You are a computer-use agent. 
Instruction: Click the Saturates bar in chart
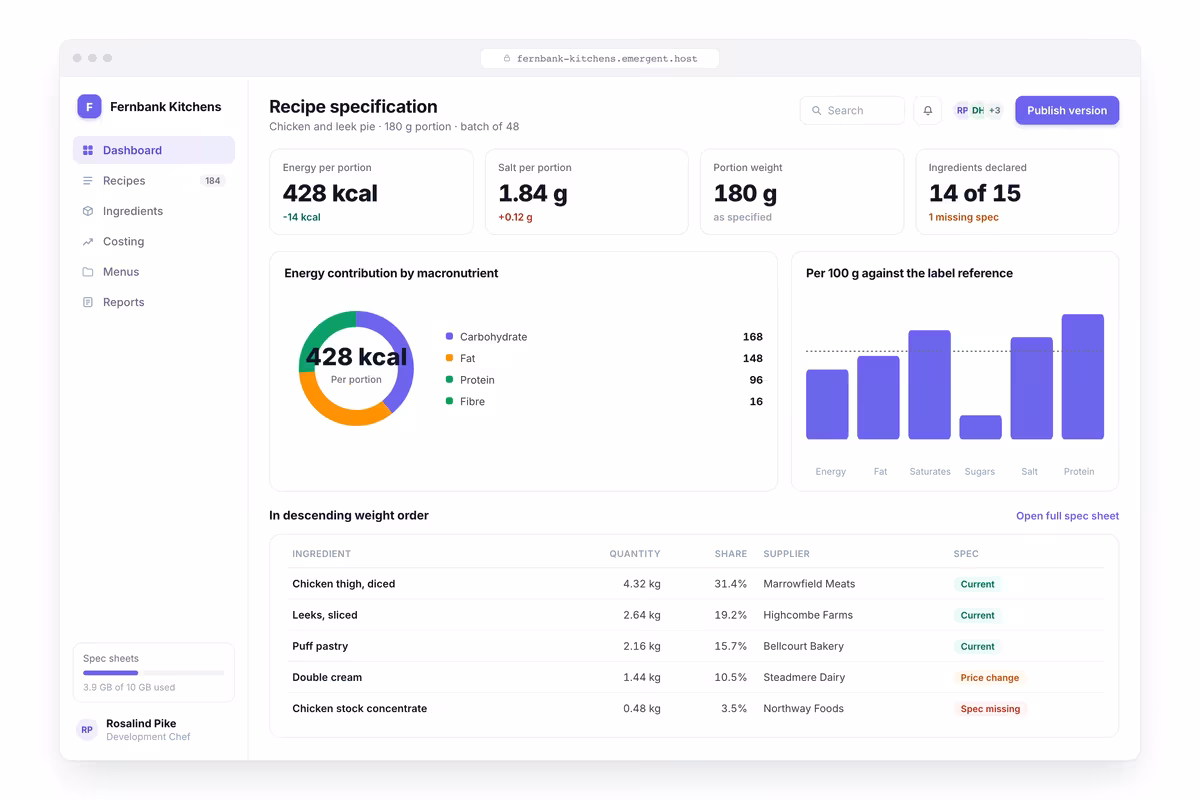tap(929, 385)
